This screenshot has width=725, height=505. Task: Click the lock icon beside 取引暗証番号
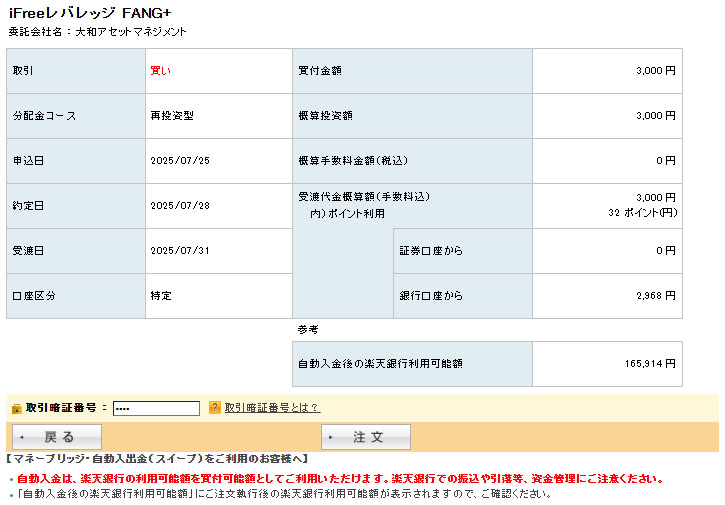16,408
